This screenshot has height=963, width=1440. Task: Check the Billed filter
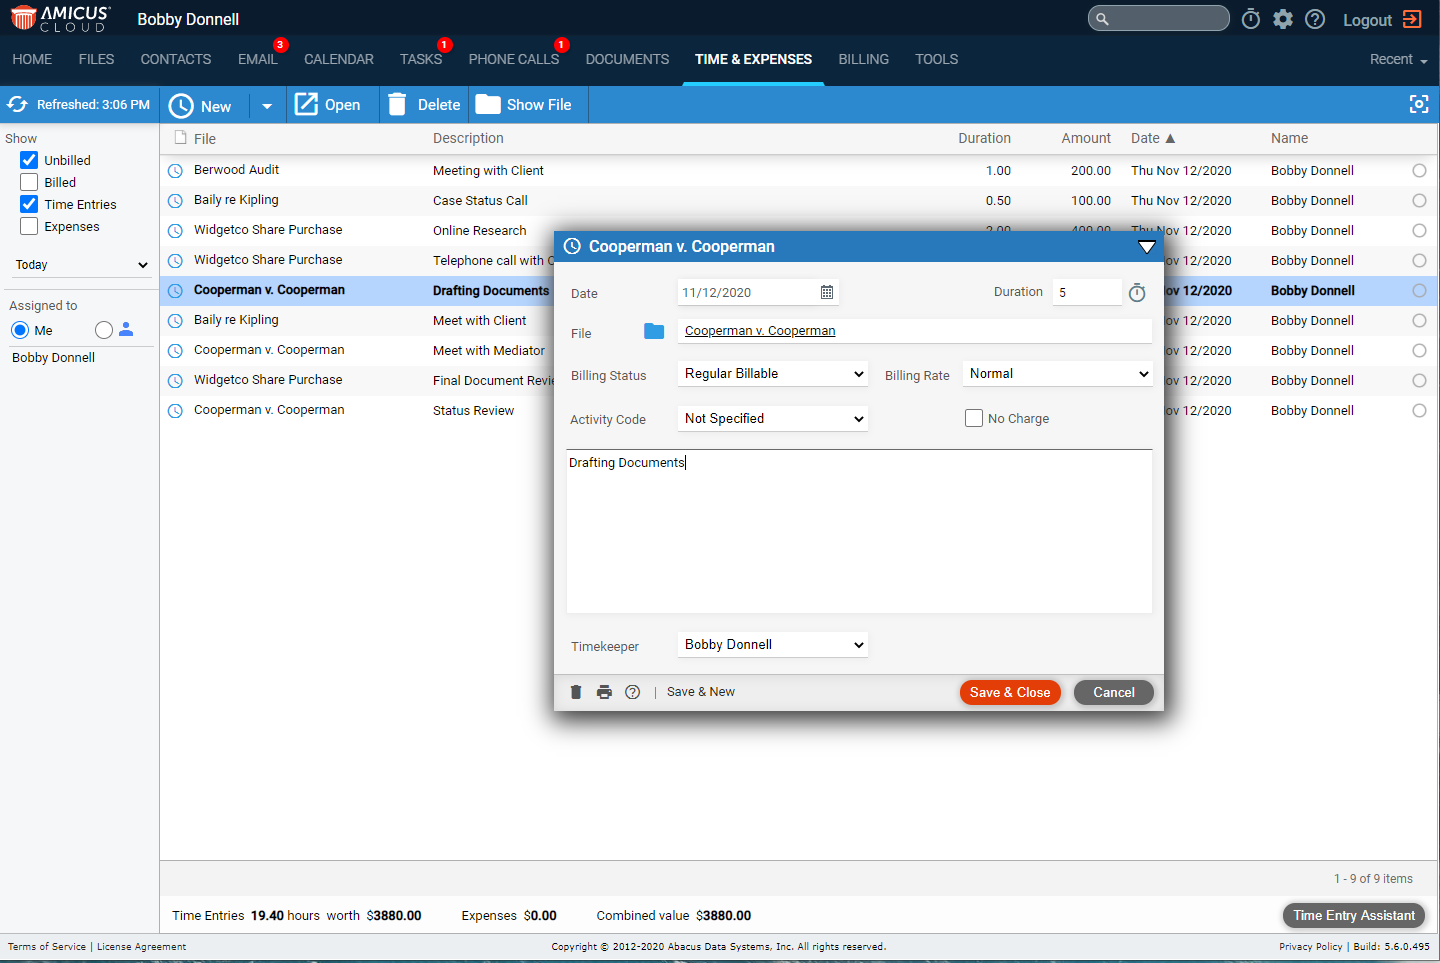click(x=29, y=182)
